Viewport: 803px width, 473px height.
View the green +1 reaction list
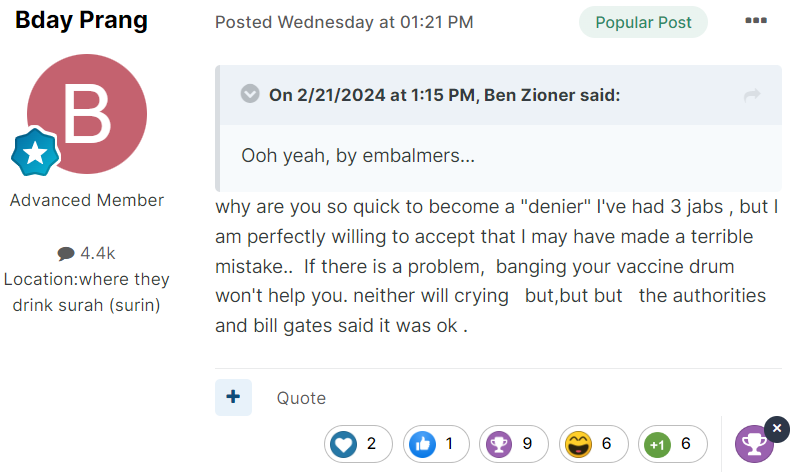coord(672,444)
